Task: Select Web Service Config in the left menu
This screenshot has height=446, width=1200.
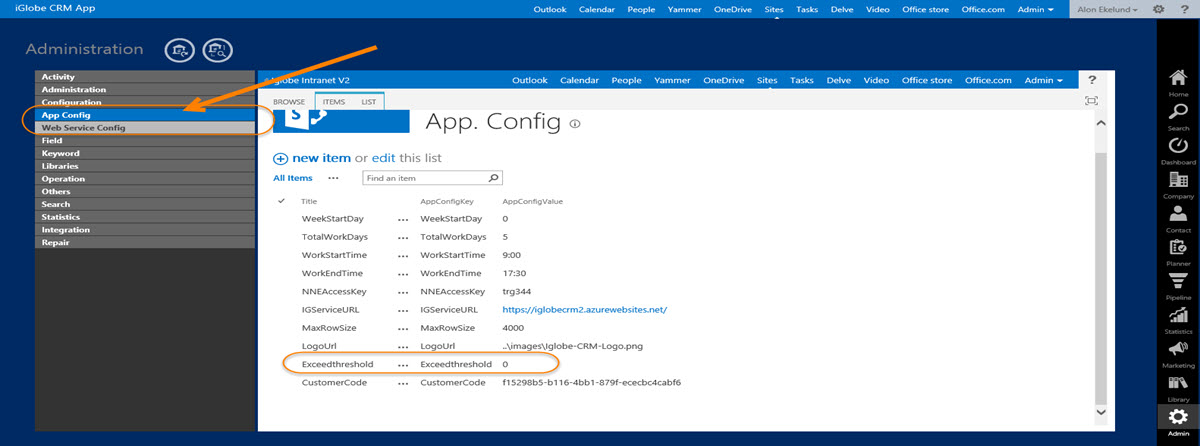Action: [145, 128]
